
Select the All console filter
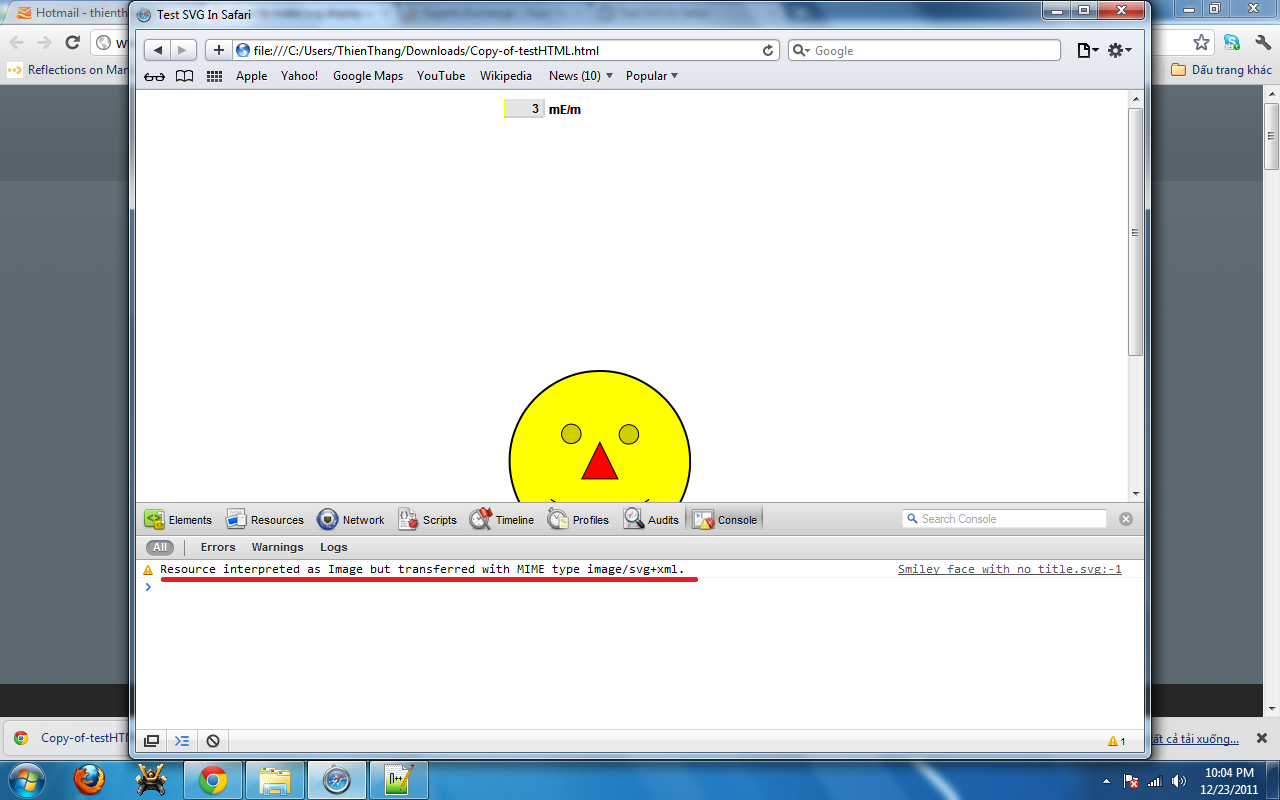(160, 547)
